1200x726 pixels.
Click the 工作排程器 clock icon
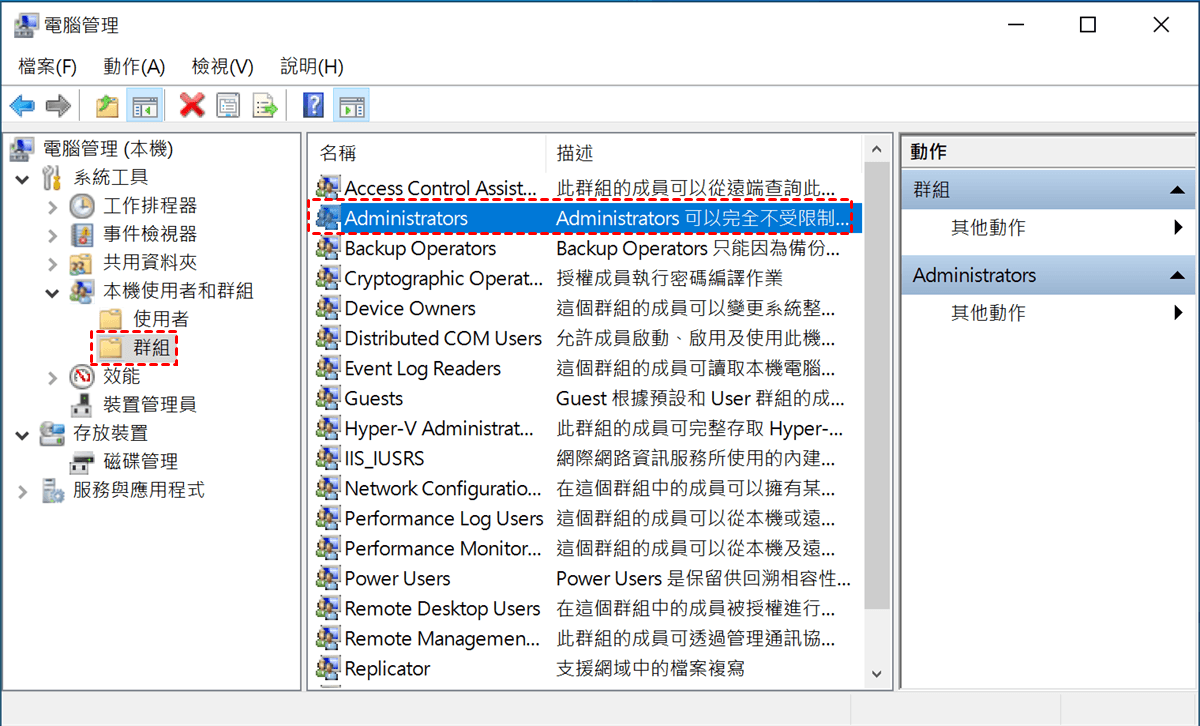82,206
